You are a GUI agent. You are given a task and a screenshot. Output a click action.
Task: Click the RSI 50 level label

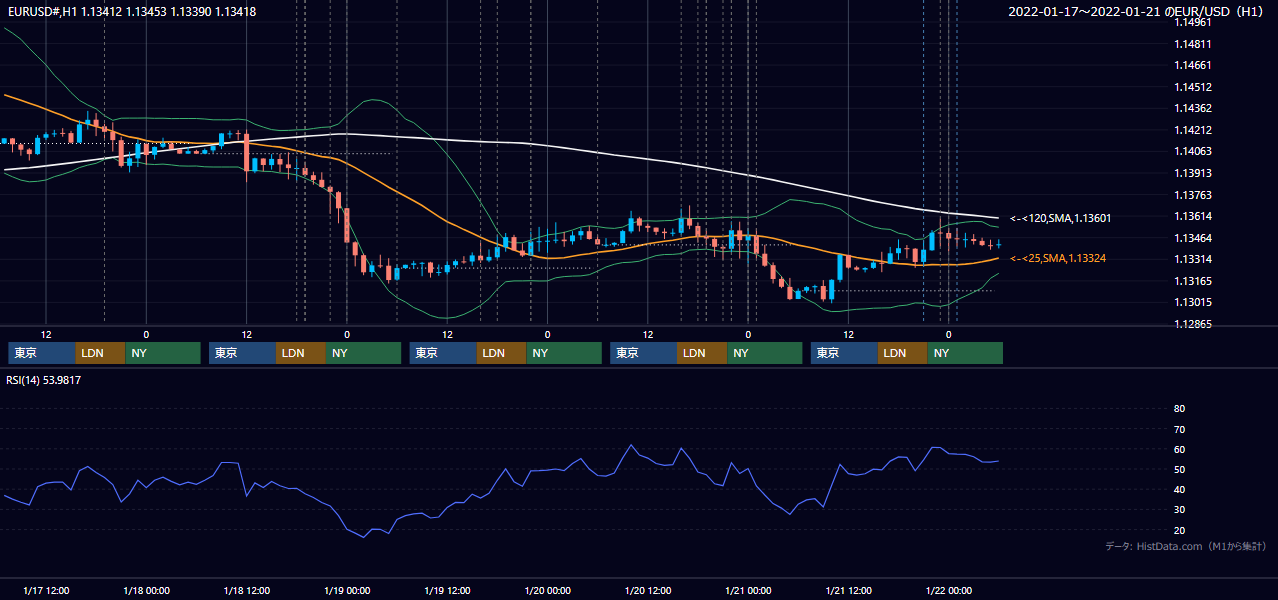pyautogui.click(x=1179, y=469)
